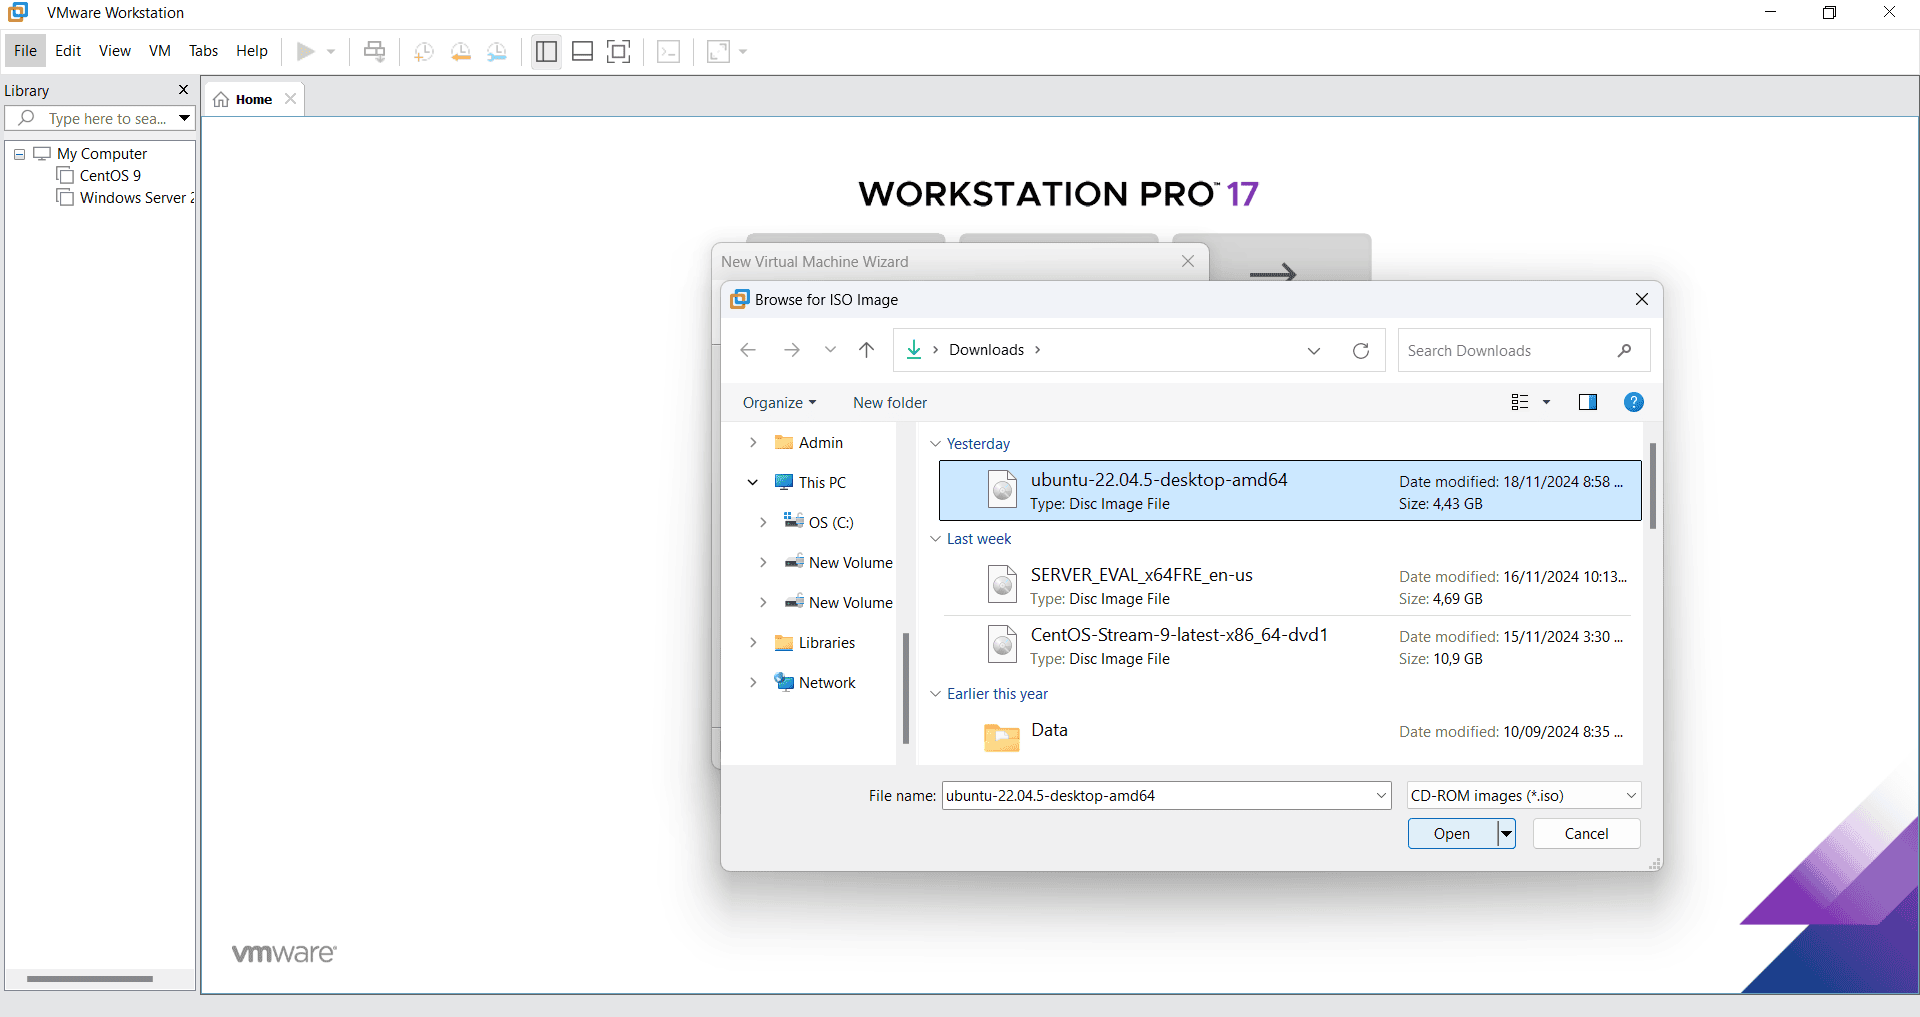Click the file list vertical scrollbar
1920x1017 pixels.
point(1652,487)
